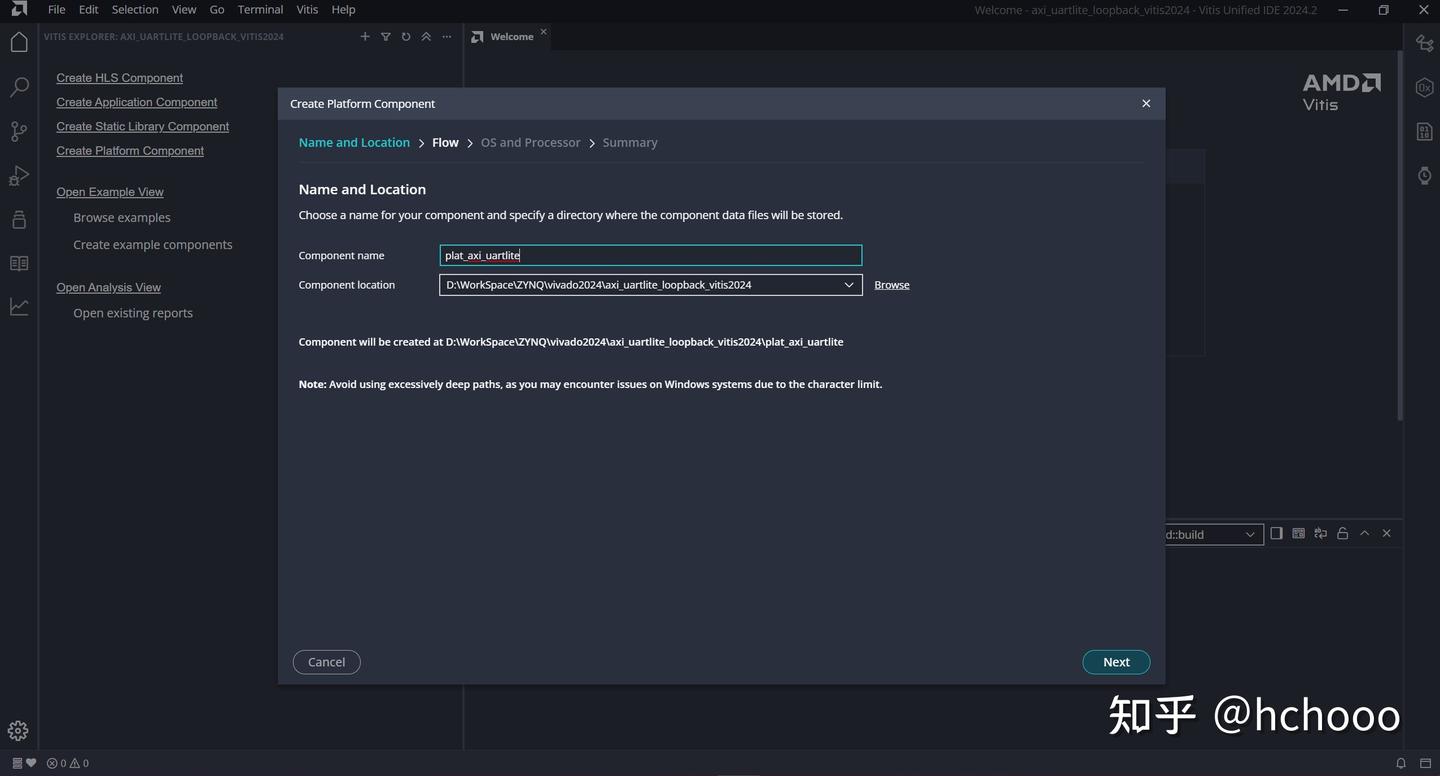This screenshot has width=1440, height=776.
Task: Open the Go menu
Action: pyautogui.click(x=217, y=9)
